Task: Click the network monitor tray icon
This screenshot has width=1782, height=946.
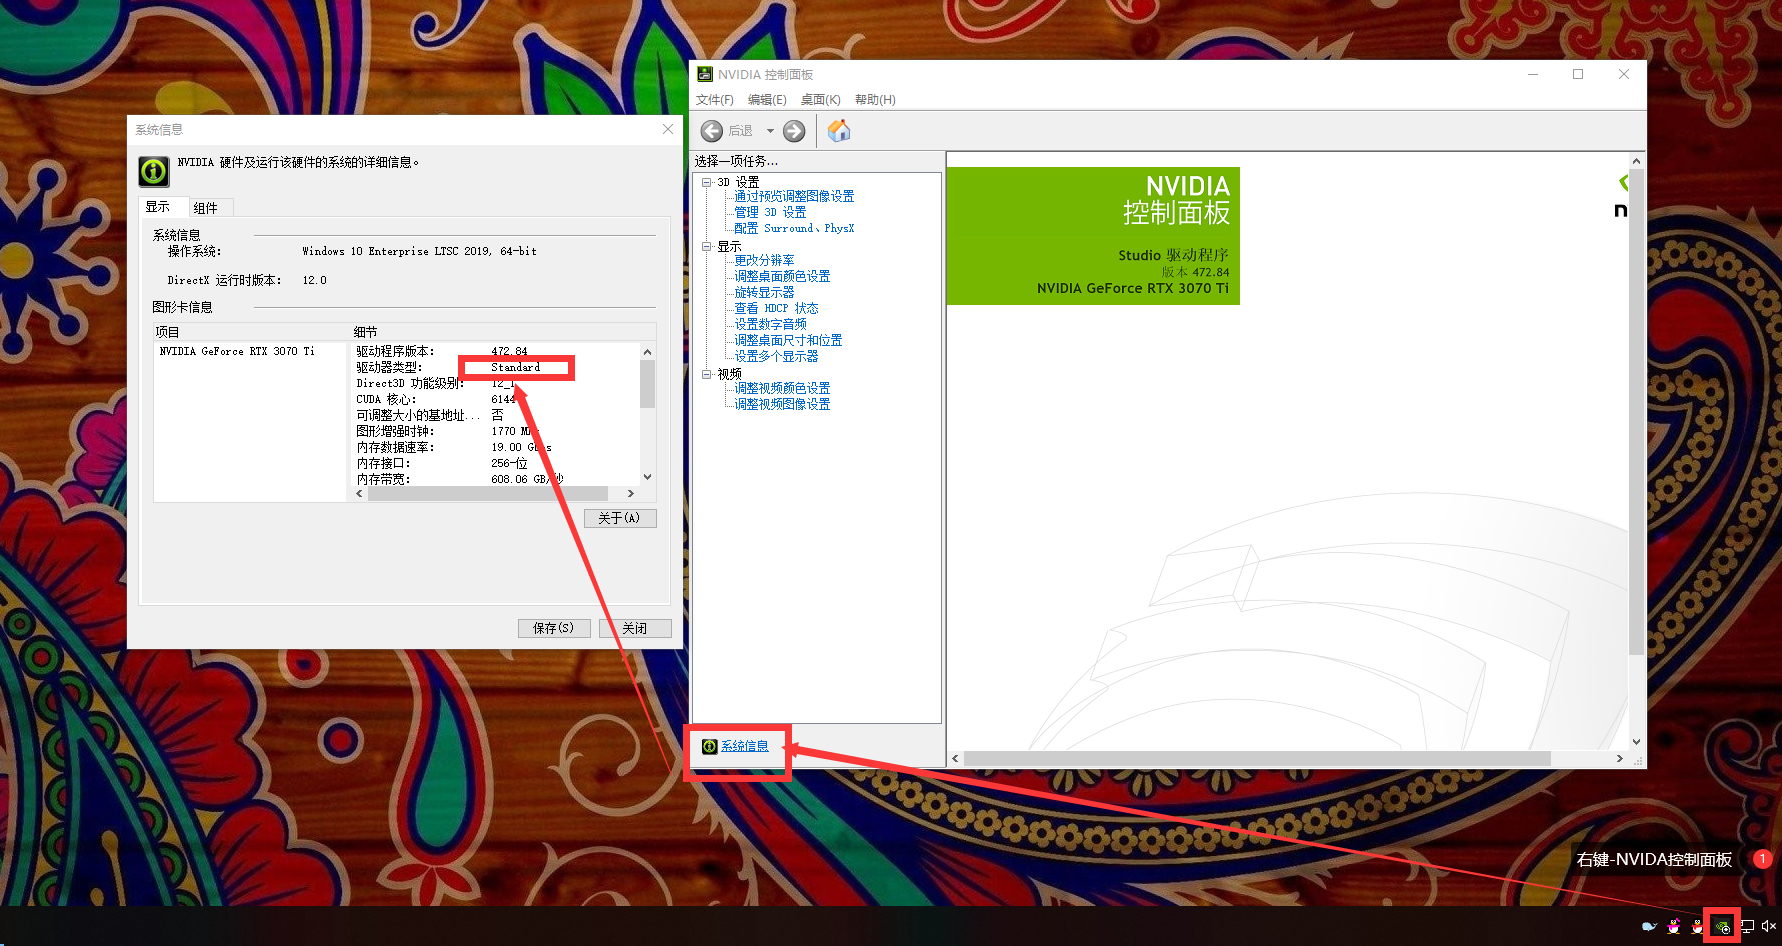Action: click(1747, 927)
